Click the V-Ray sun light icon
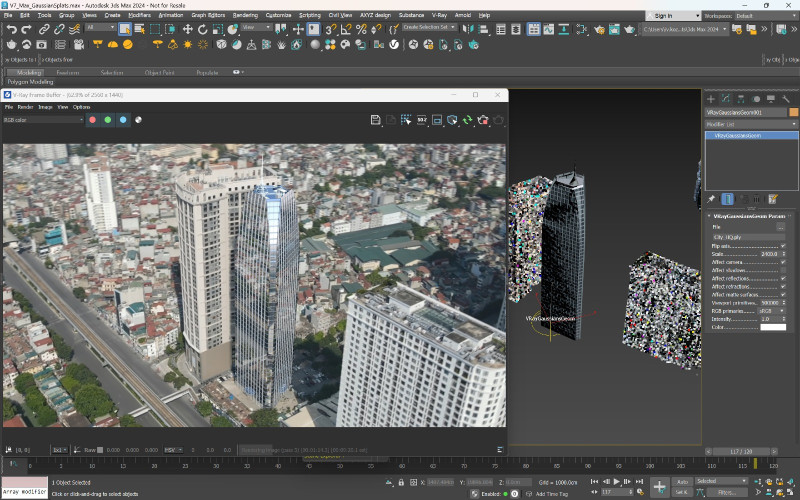The image size is (800, 500). pyautogui.click(x=188, y=45)
